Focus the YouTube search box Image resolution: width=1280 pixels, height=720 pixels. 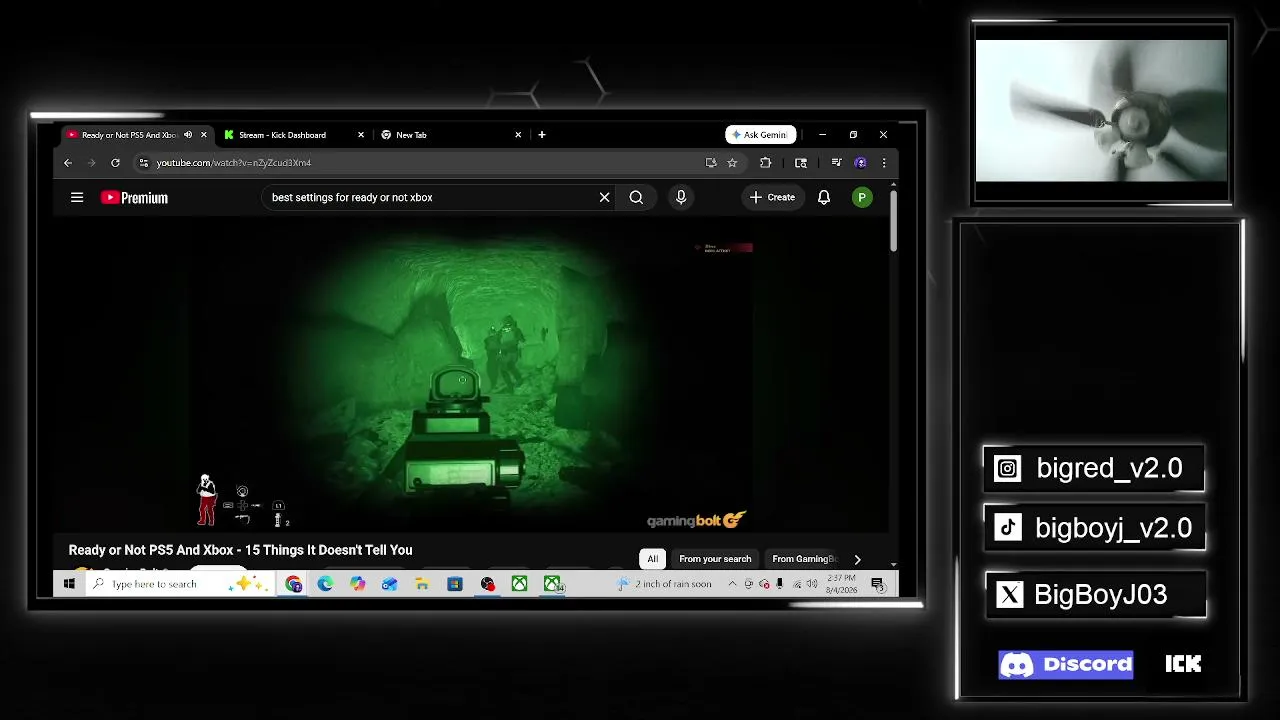(x=430, y=197)
